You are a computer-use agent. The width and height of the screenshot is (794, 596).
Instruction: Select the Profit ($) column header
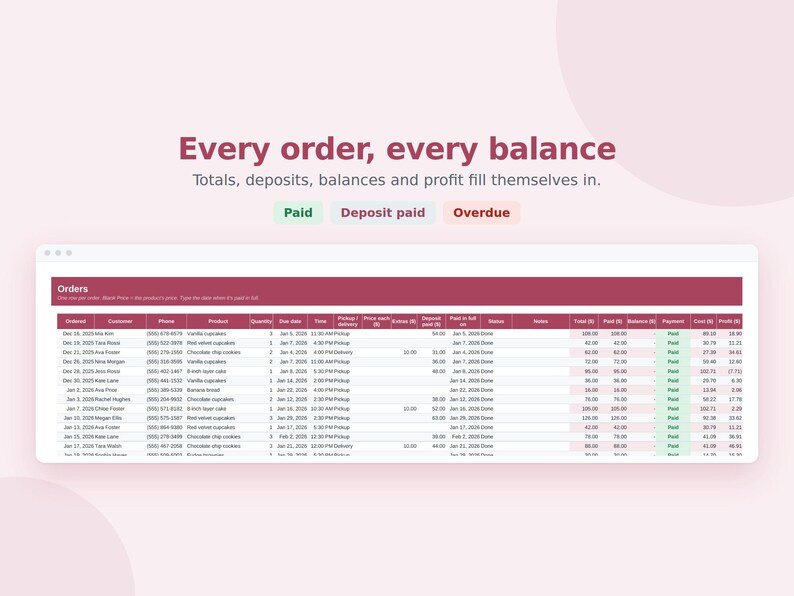729,322
